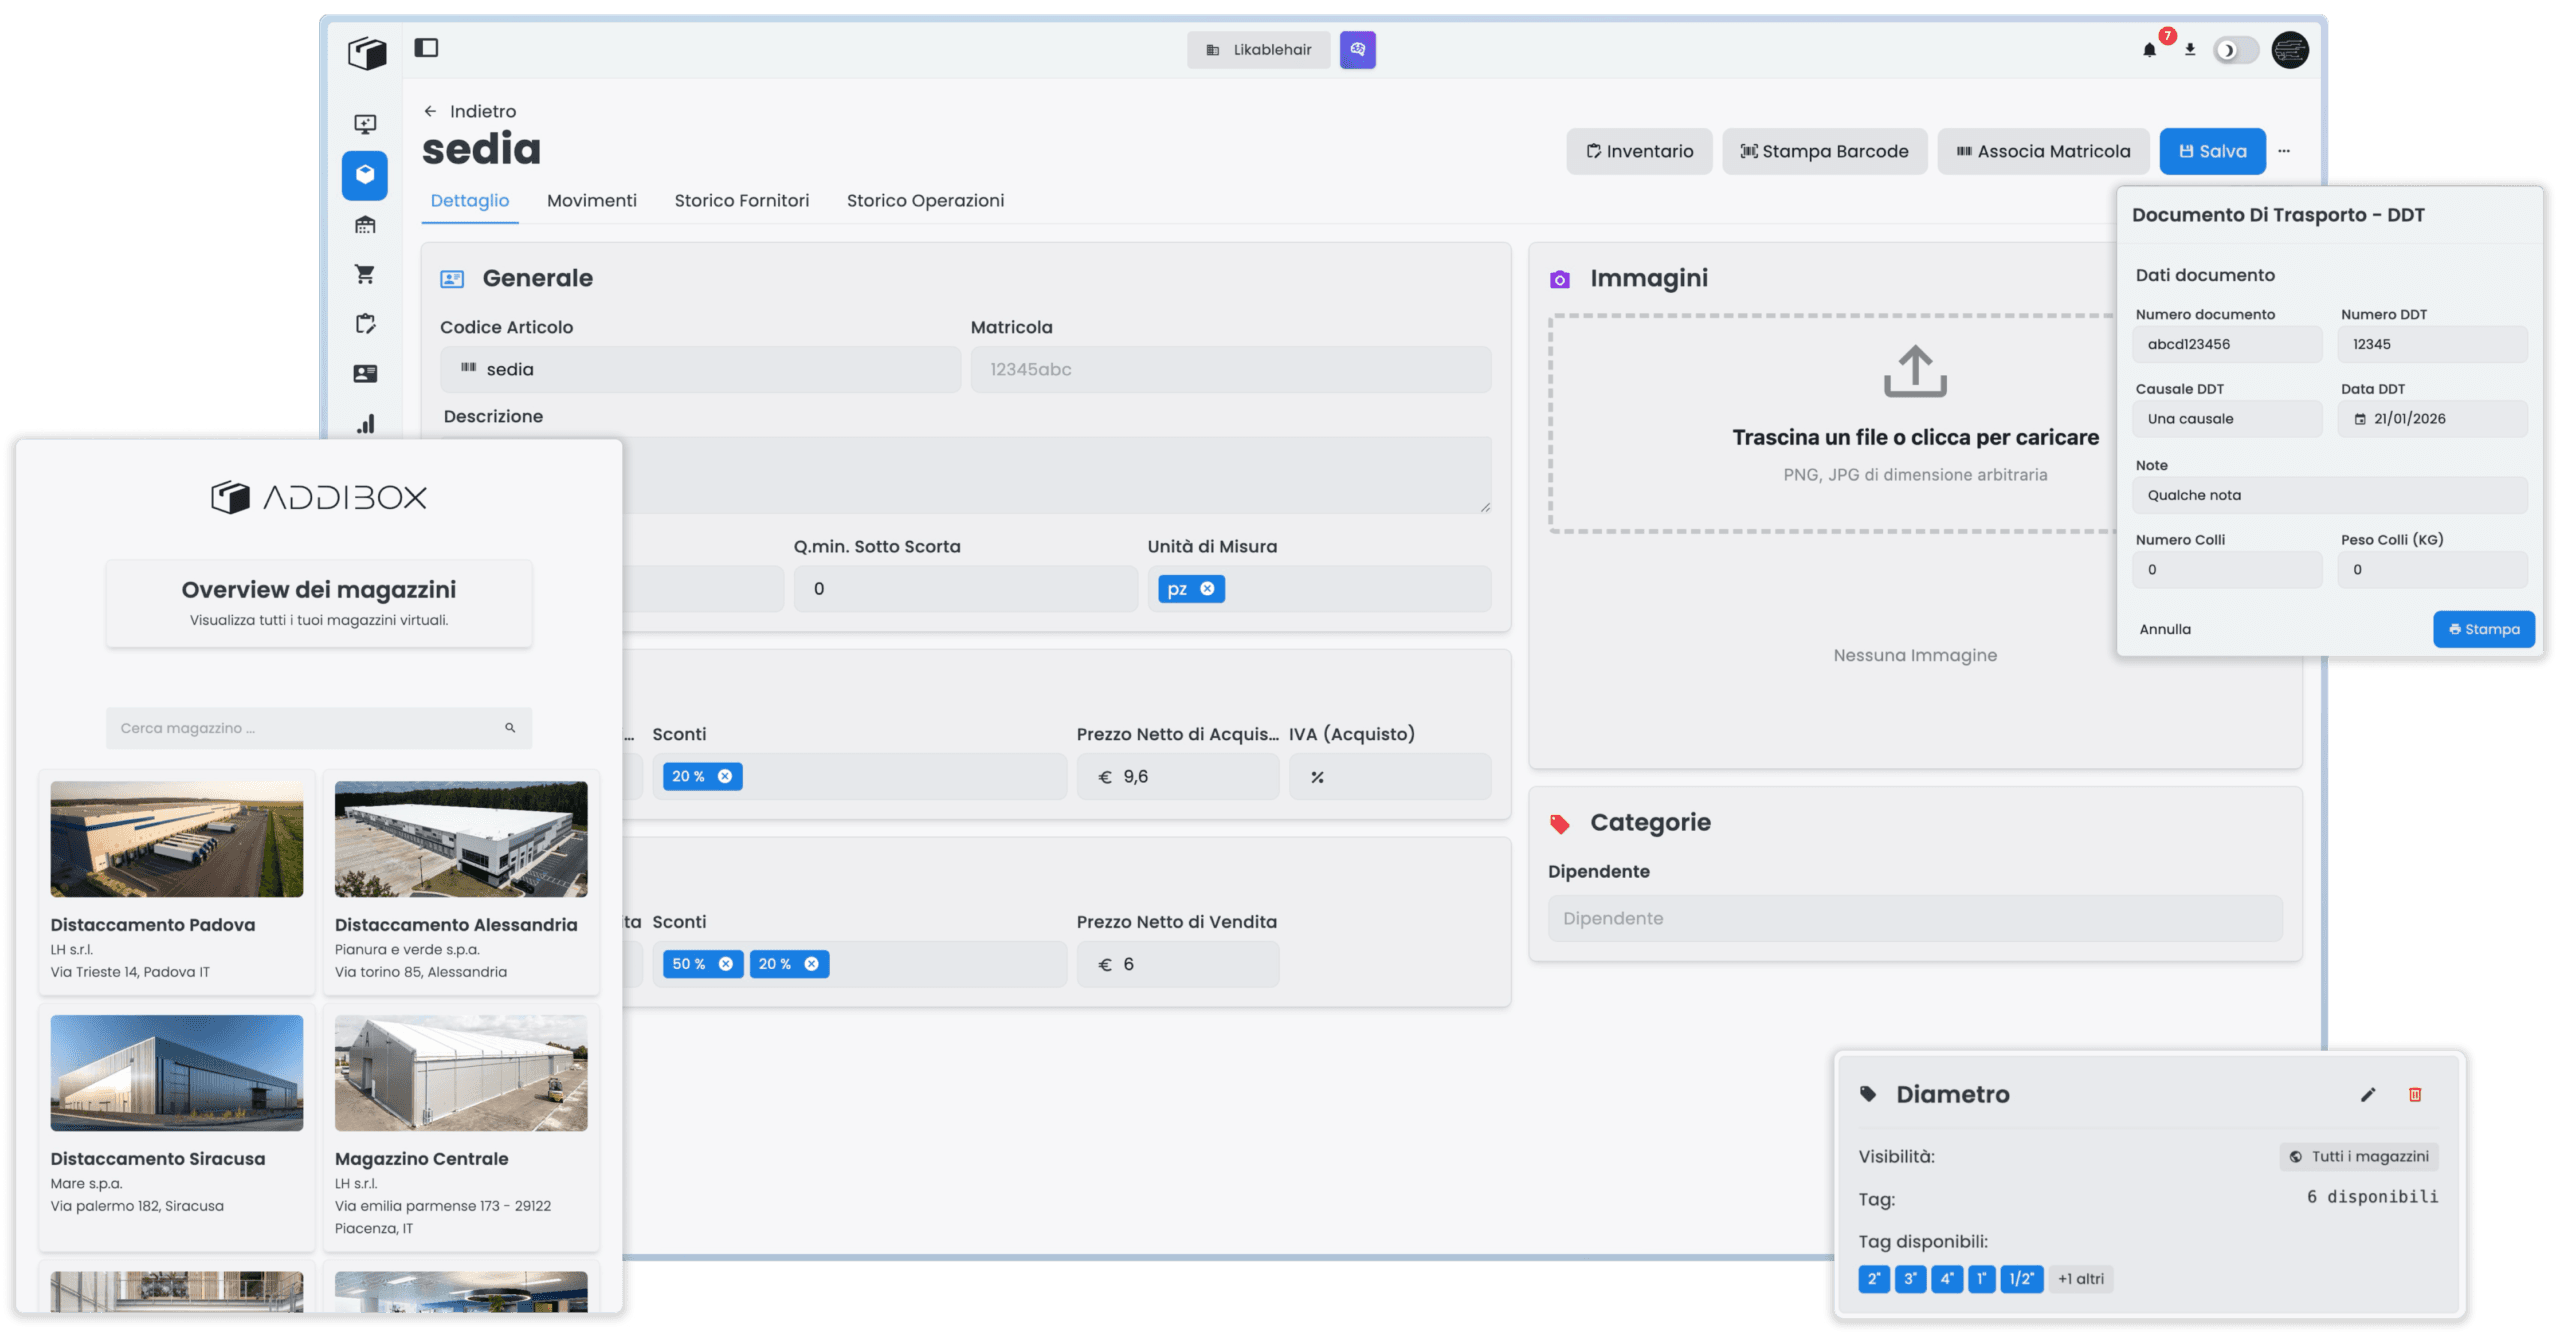This screenshot has height=1332, width=2560.
Task: Open the three-dots more options menu
Action: click(2284, 151)
